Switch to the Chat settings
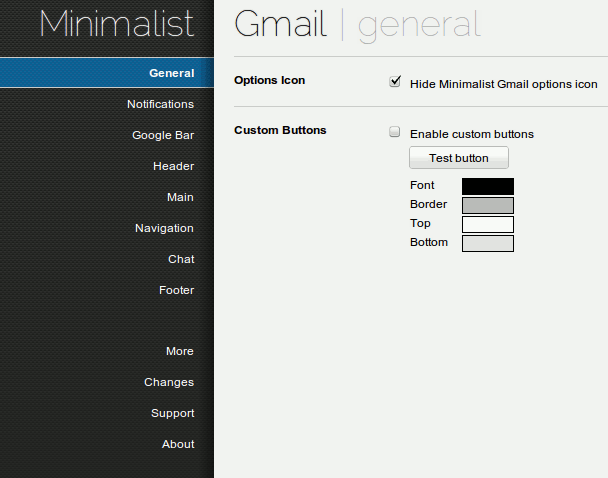Viewport: 608px width, 478px height. coord(181,259)
